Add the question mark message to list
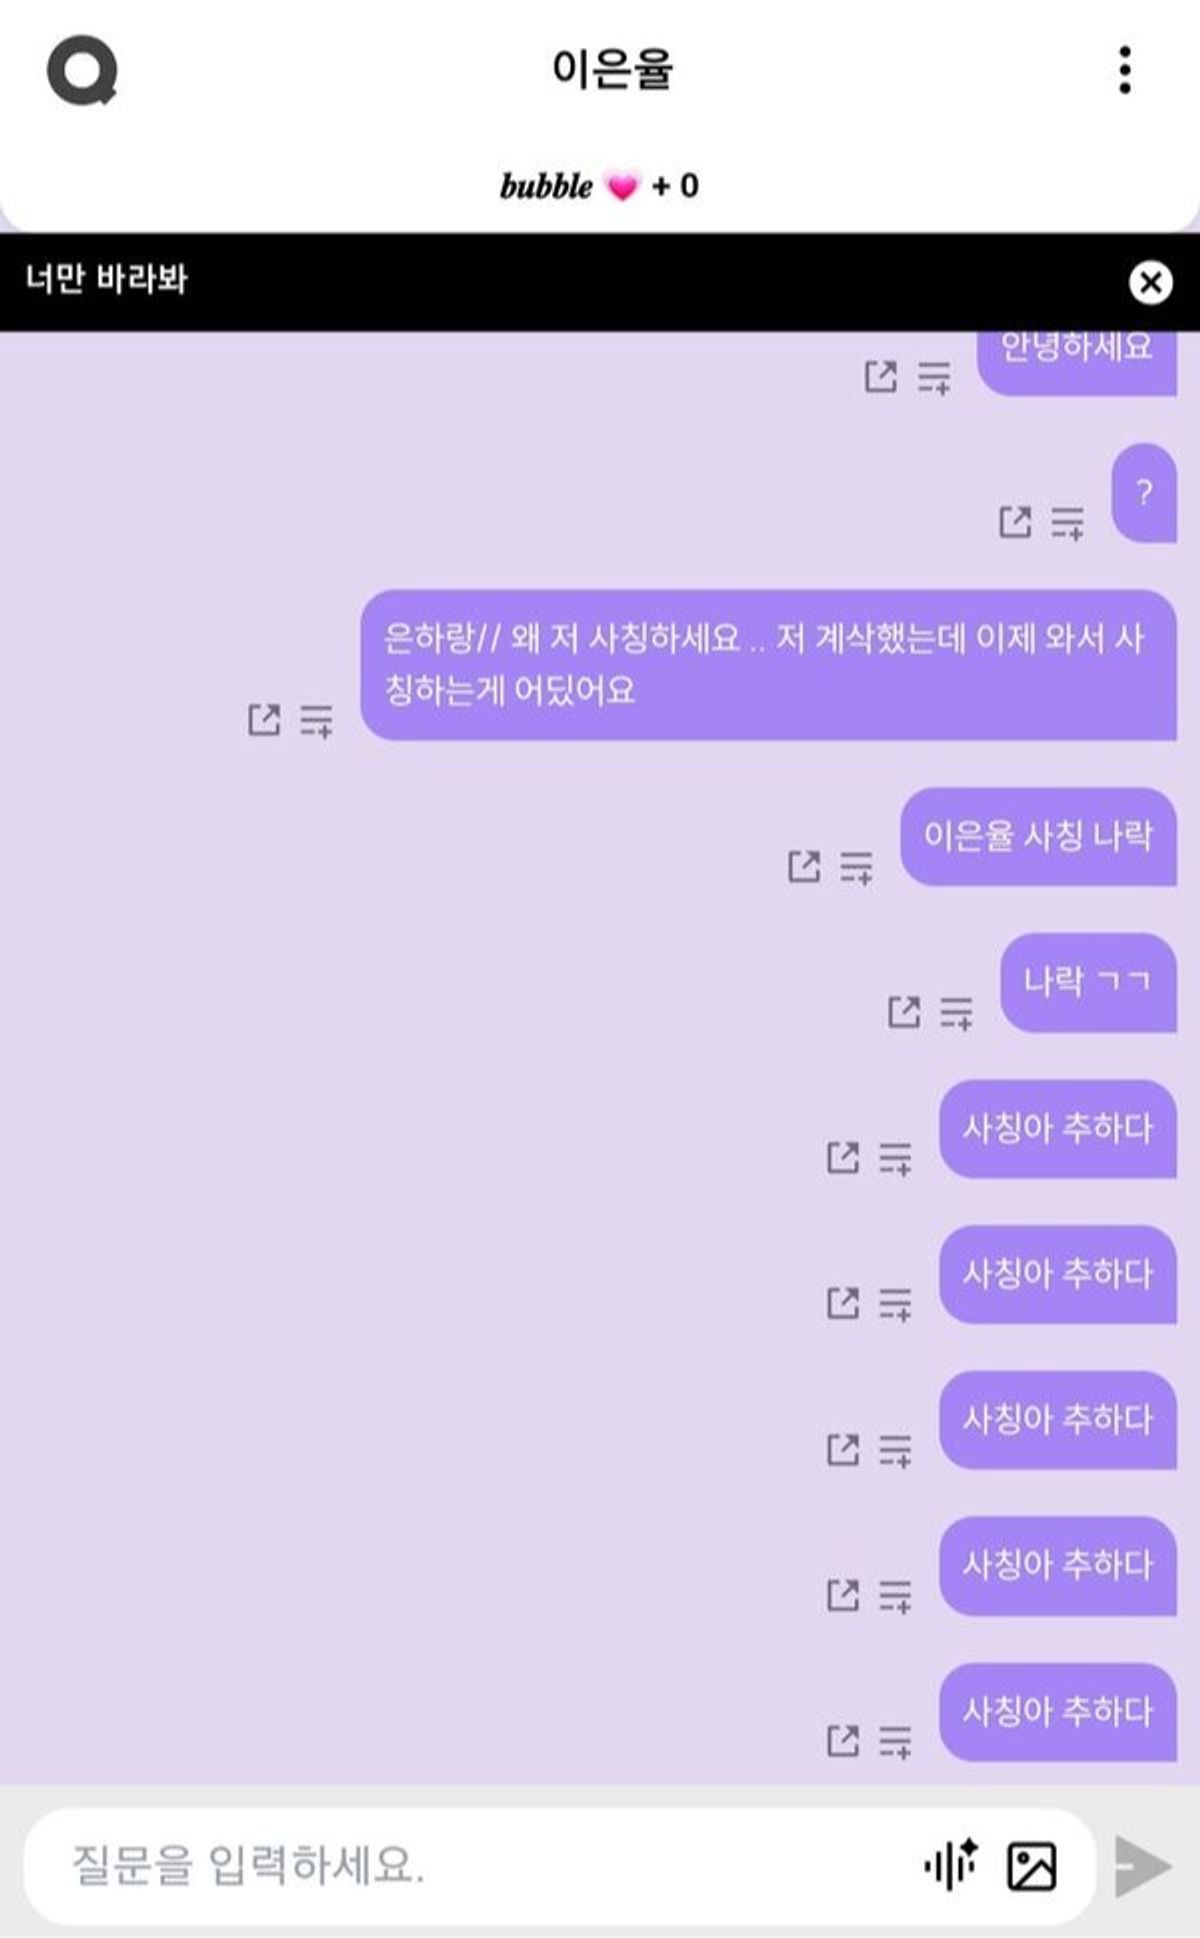The width and height of the screenshot is (1200, 1938). [1068, 523]
